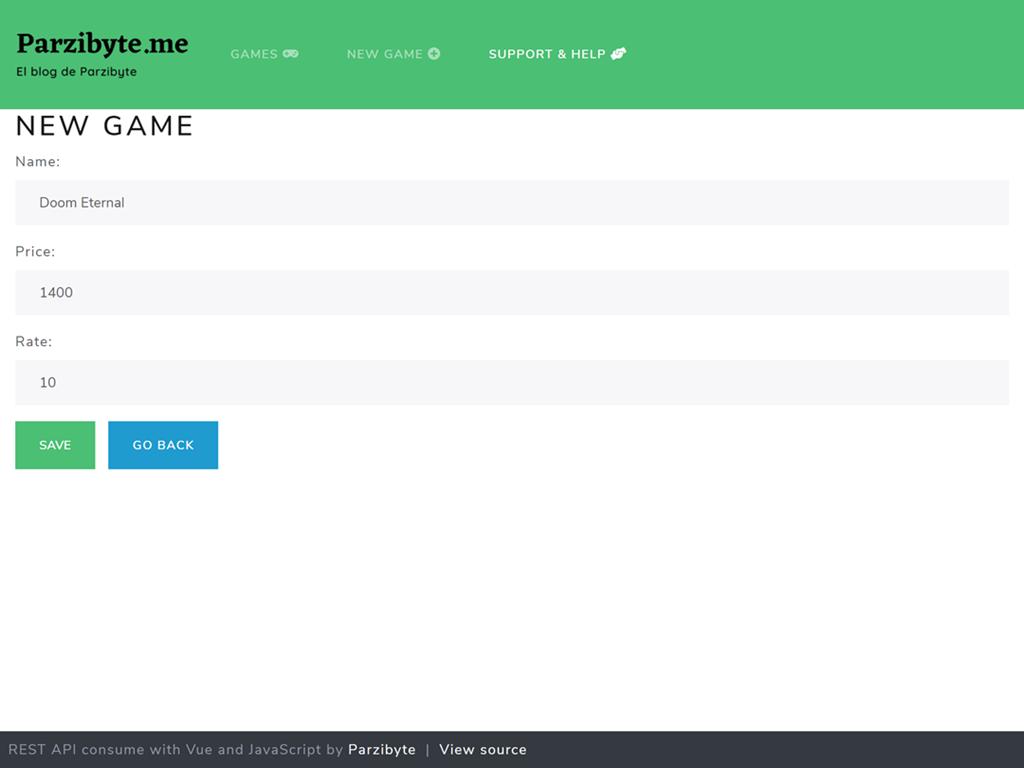Select the Rate field showing 10
Viewport: 1024px width, 768px height.
pyautogui.click(x=512, y=382)
